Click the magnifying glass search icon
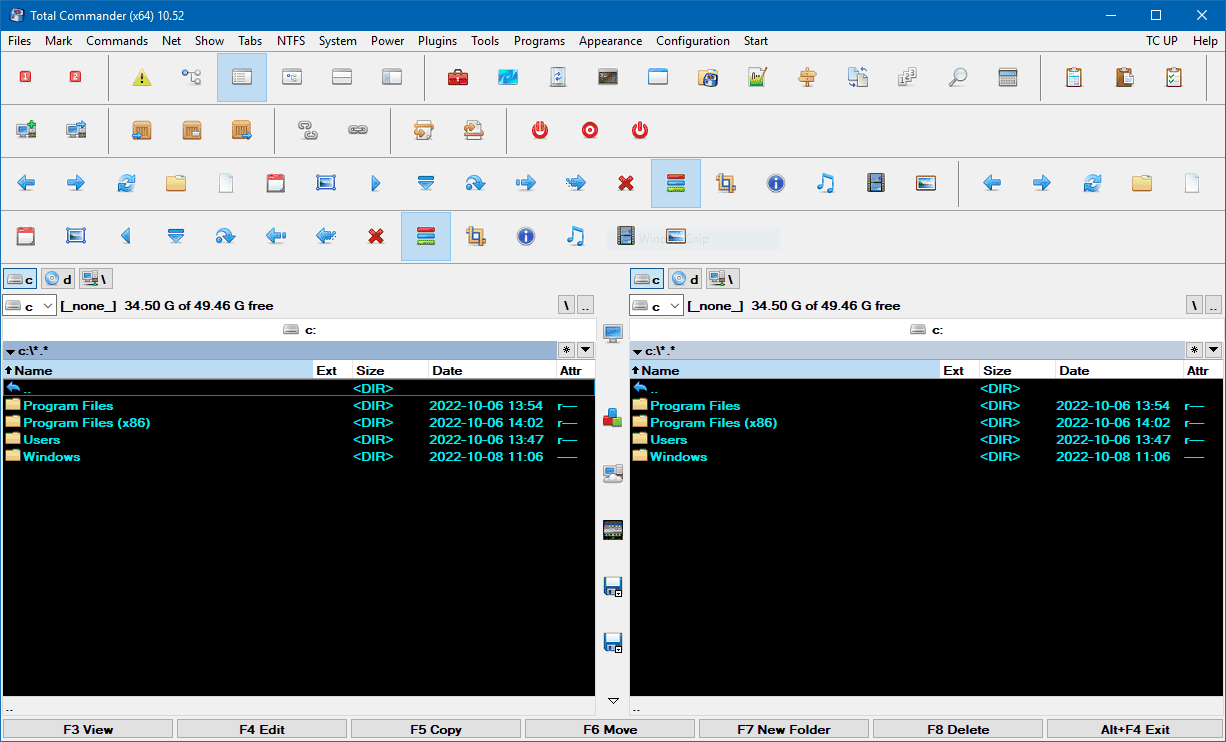Image resolution: width=1226 pixels, height=742 pixels. tap(958, 77)
